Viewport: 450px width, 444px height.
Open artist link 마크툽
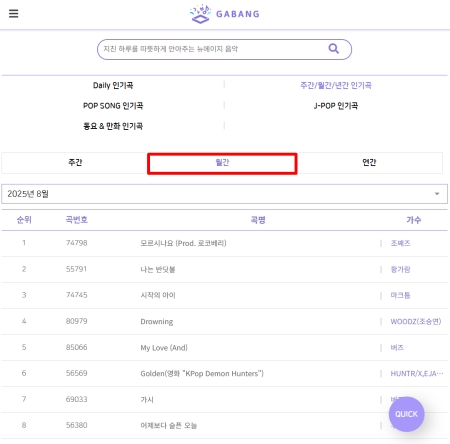click(x=400, y=295)
